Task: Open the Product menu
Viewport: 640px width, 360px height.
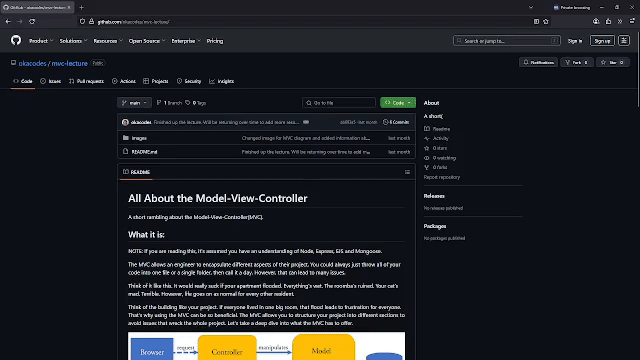Action: (41, 41)
